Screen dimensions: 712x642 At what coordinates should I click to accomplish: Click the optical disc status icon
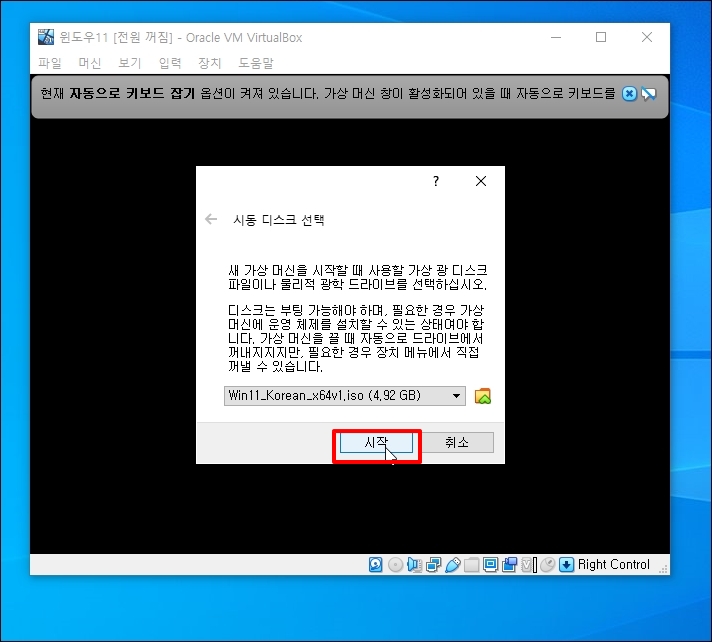(395, 564)
